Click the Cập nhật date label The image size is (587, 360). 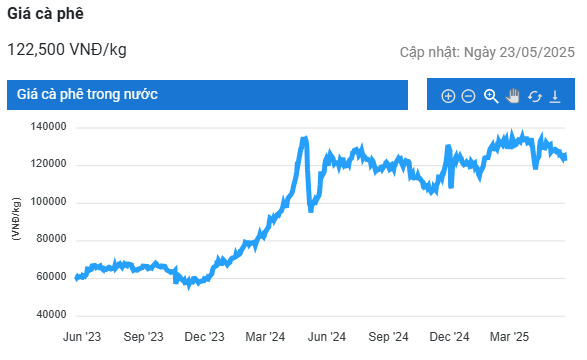(487, 52)
